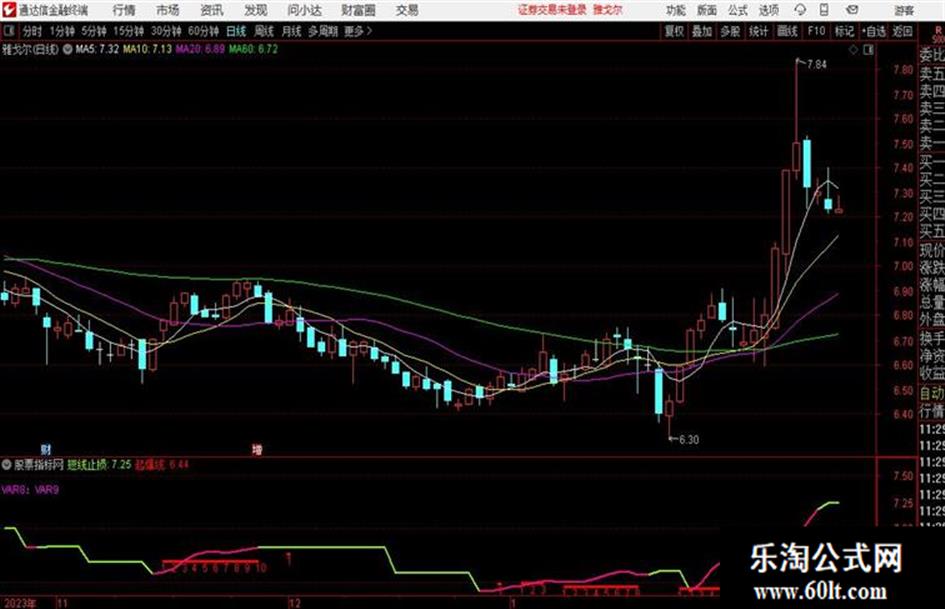
Task: Click the 游客 account label
Action: pos(903,10)
